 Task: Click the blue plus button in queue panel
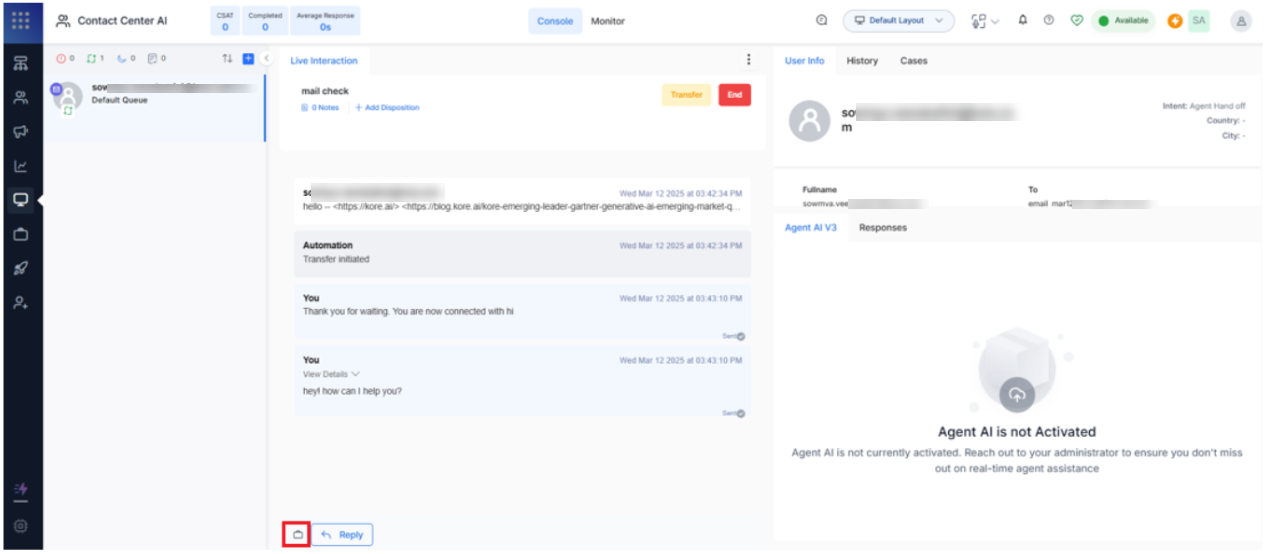pyautogui.click(x=248, y=59)
